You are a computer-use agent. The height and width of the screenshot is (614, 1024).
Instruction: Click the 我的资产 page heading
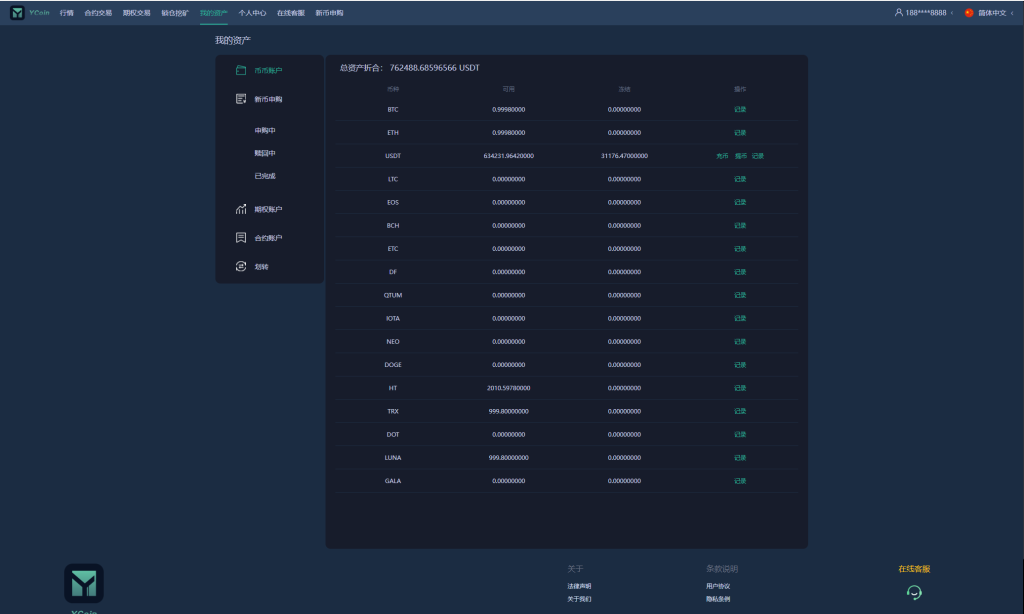(x=233, y=40)
